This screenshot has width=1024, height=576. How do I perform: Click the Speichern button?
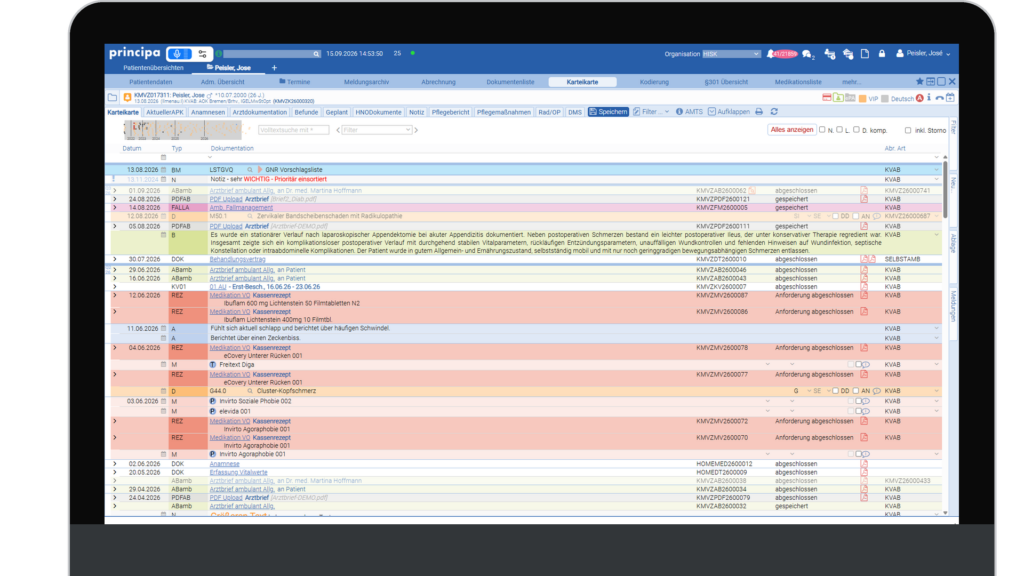(608, 112)
